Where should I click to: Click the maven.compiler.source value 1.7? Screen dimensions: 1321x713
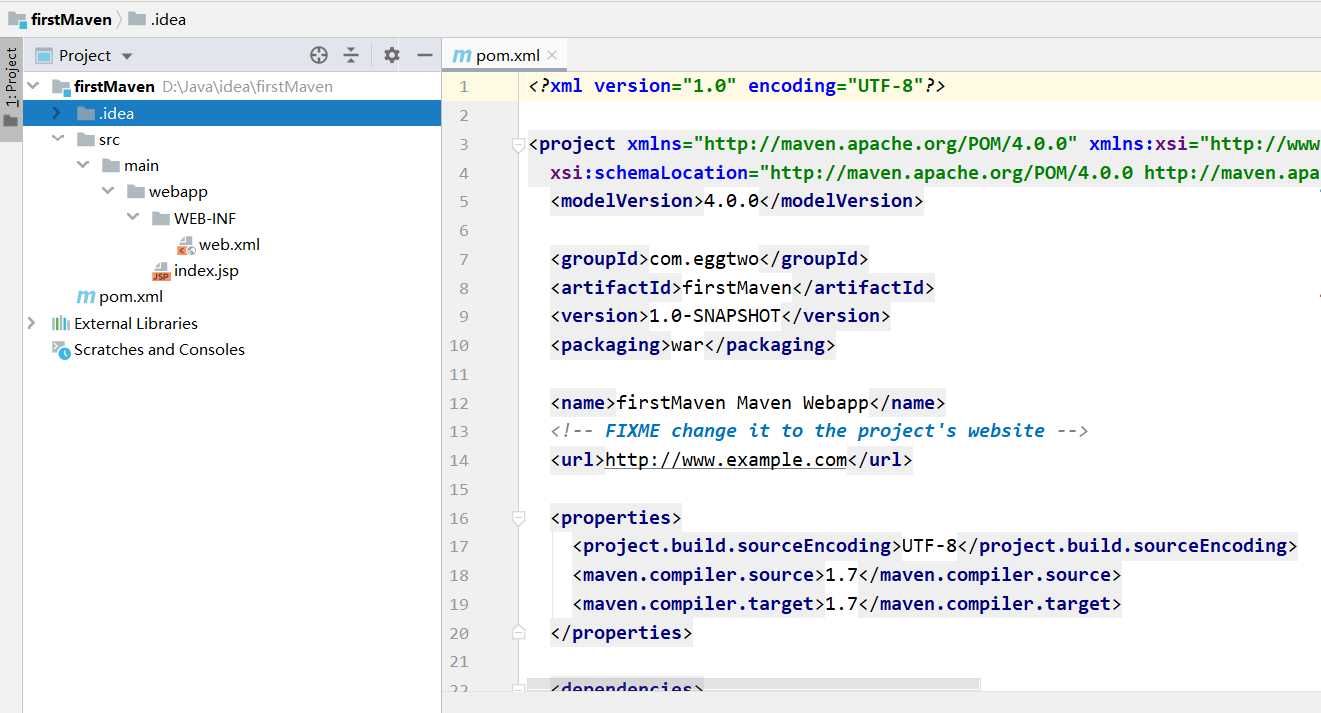click(841, 575)
